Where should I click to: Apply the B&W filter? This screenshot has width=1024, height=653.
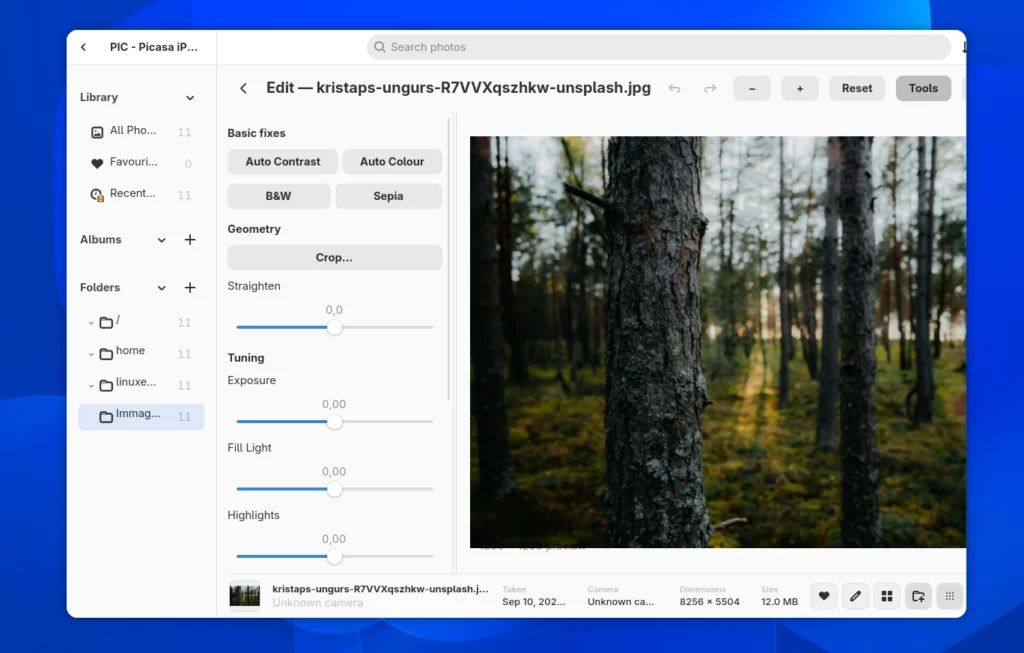tap(278, 196)
